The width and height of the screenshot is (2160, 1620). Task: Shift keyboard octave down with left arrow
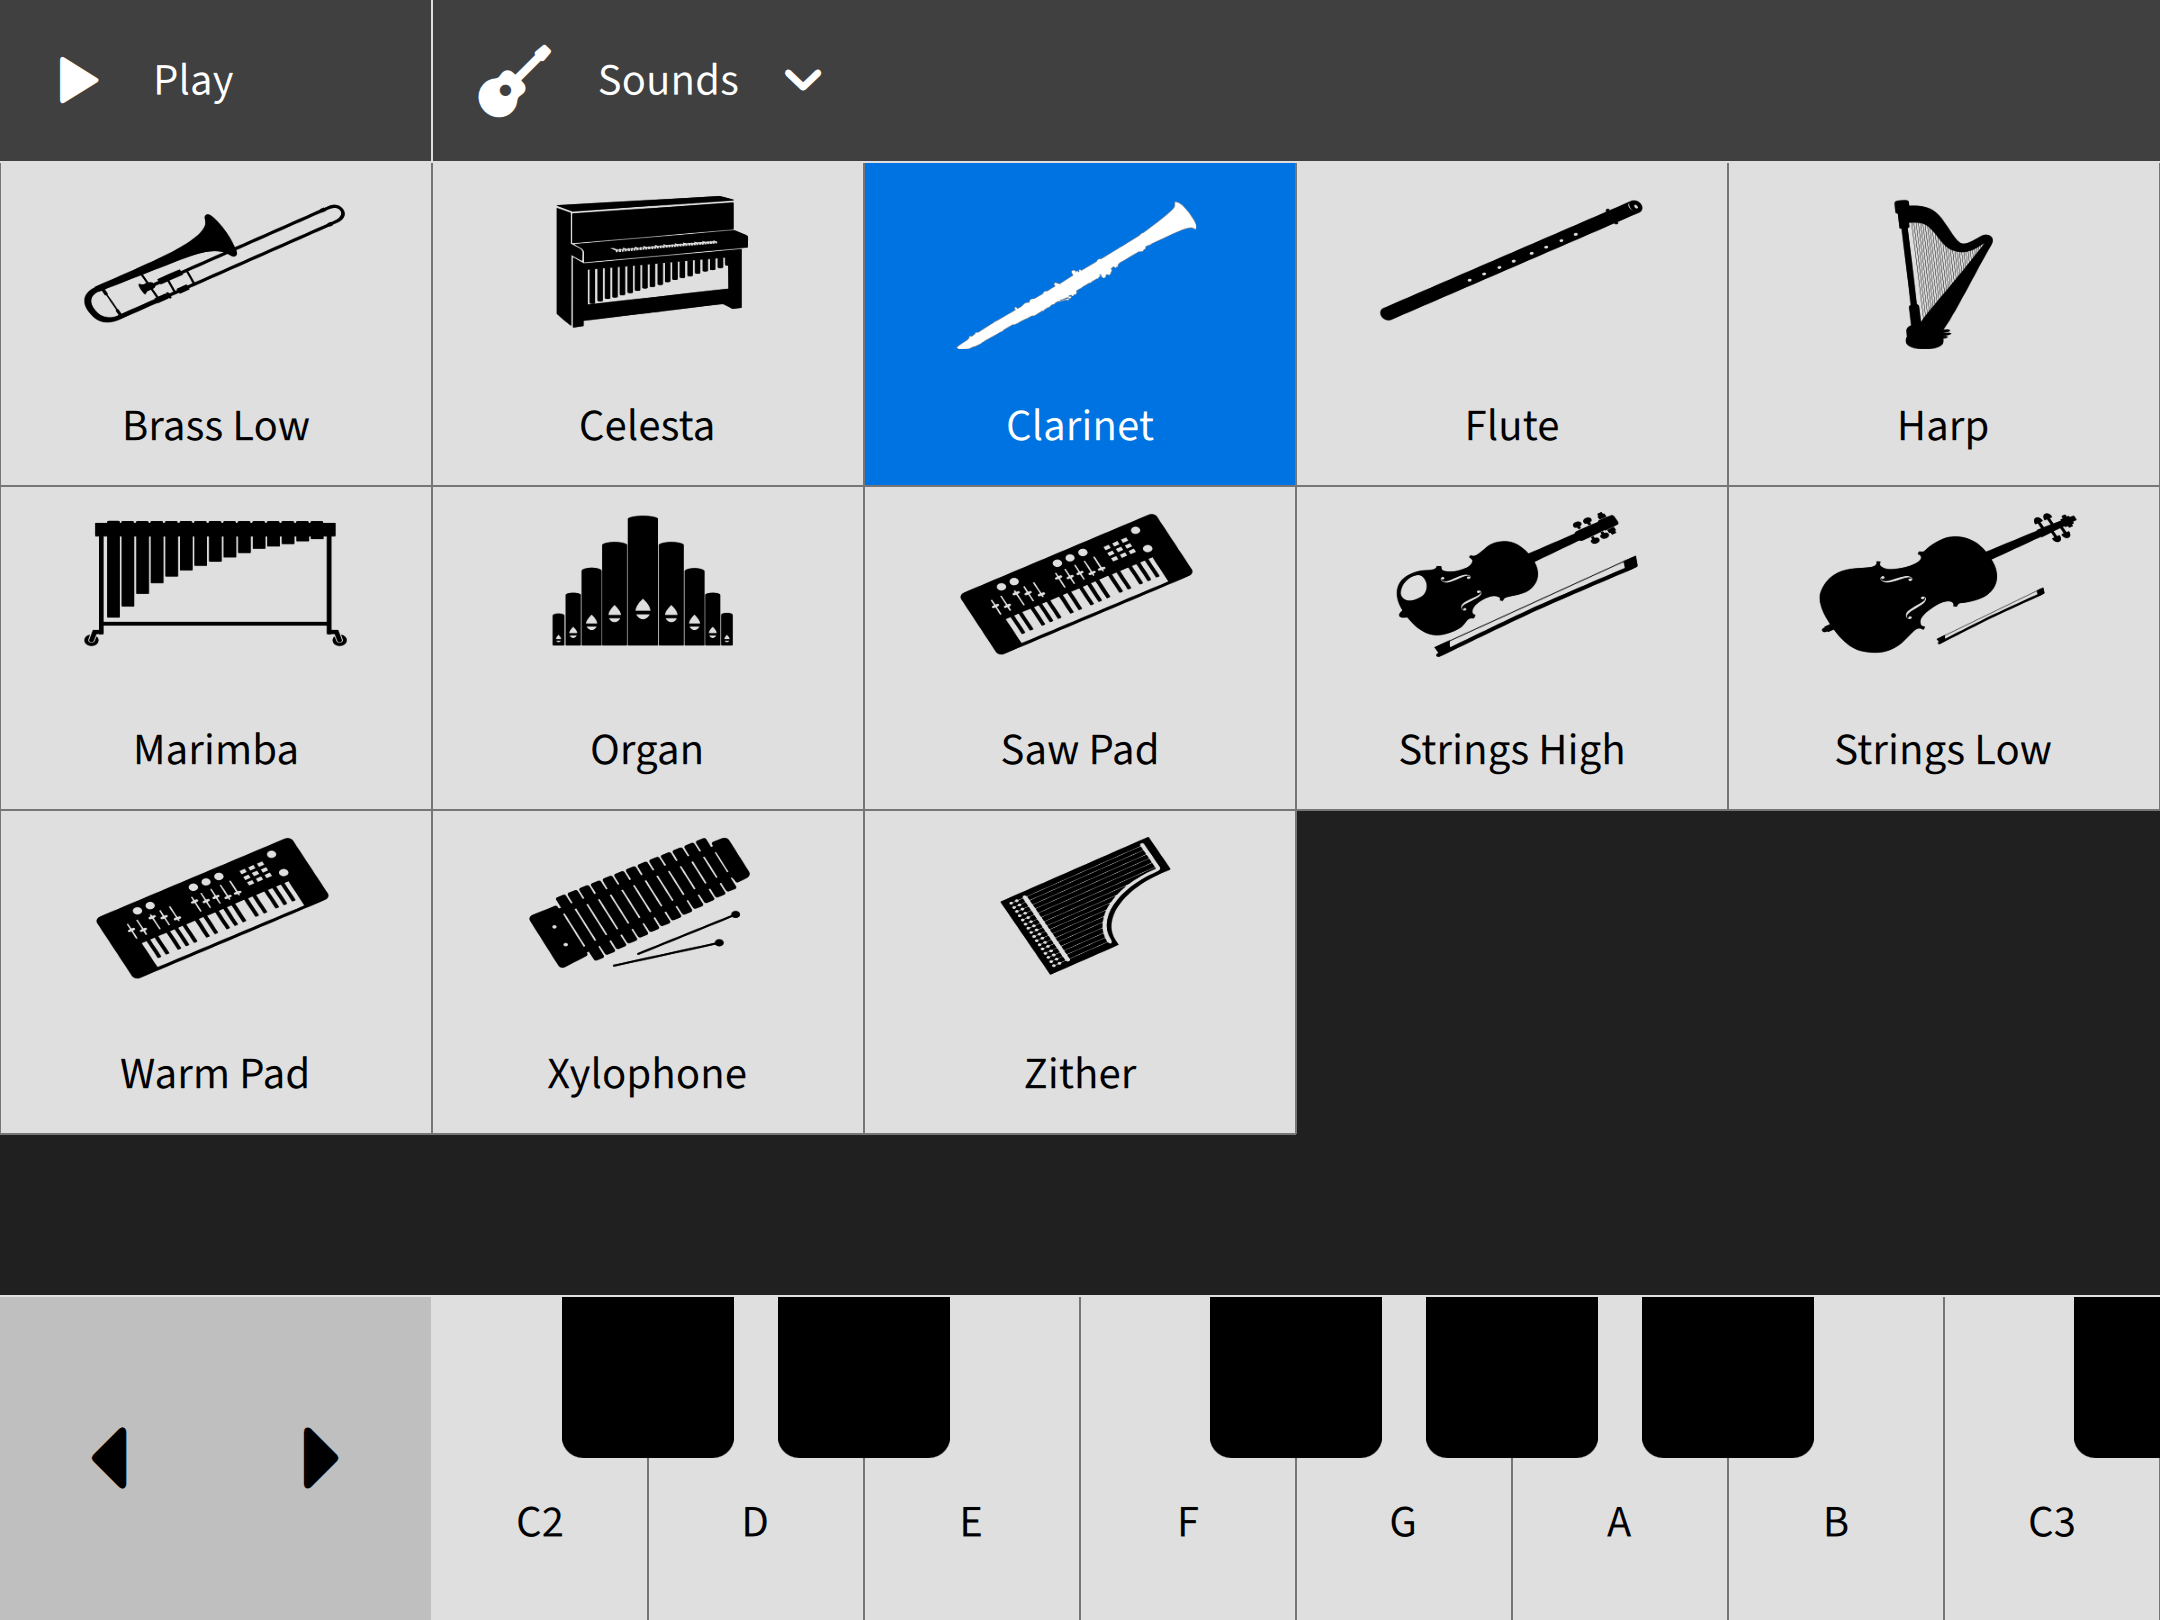[110, 1458]
